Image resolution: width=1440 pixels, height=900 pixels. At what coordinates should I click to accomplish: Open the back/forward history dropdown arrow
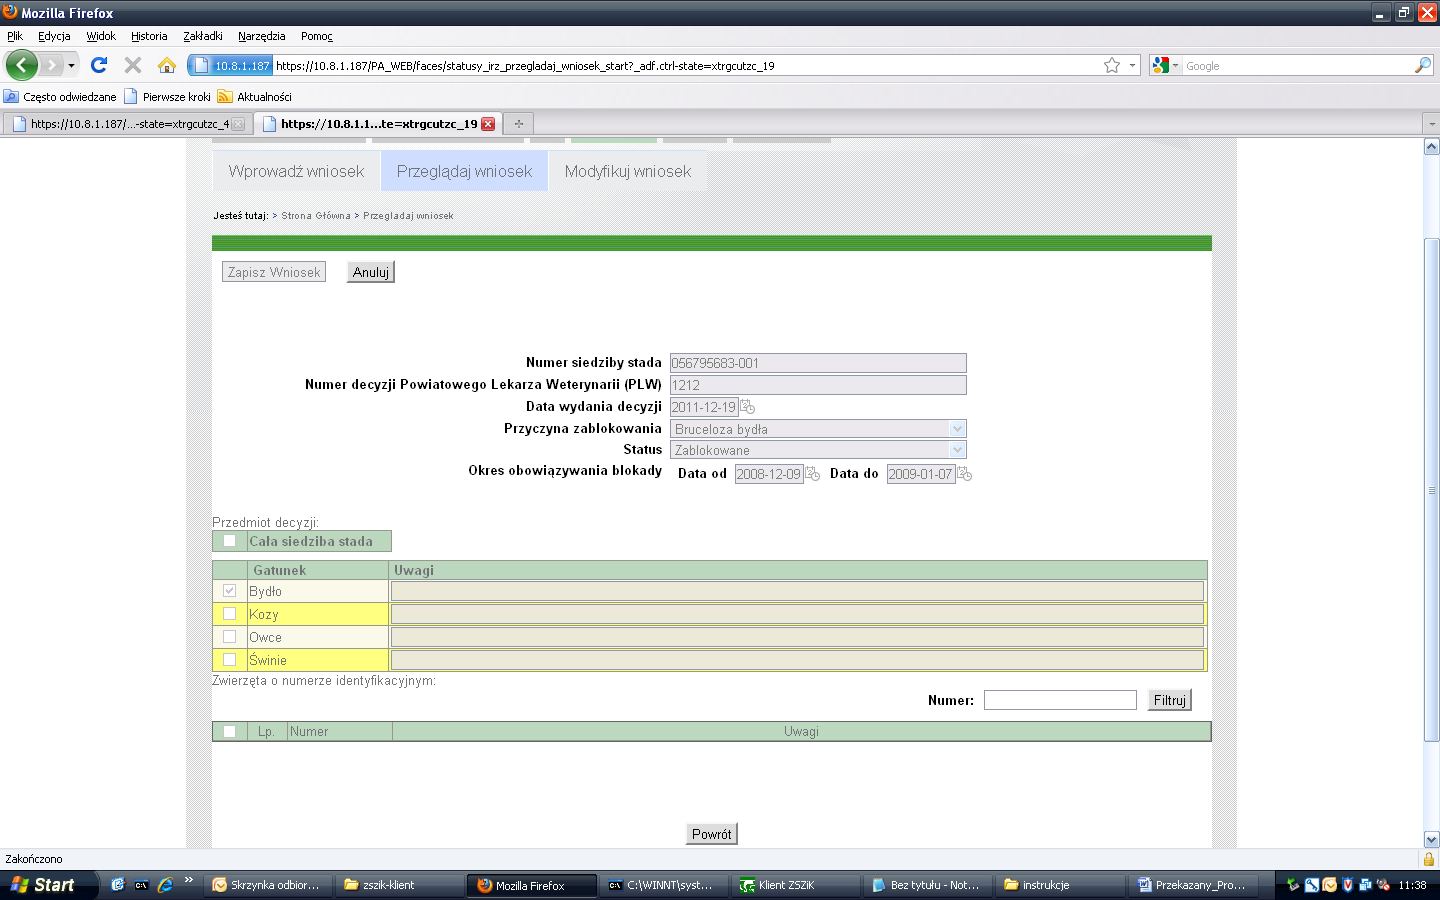(71, 65)
